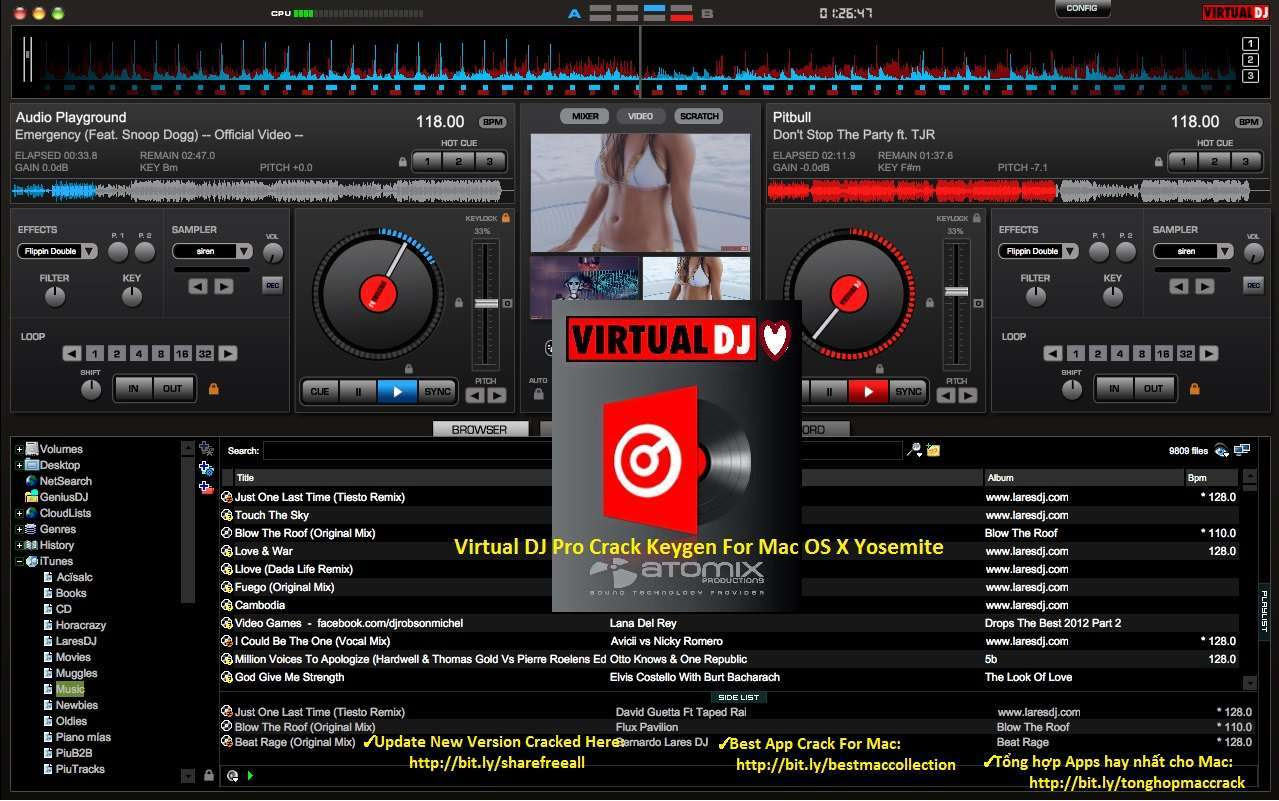This screenshot has height=801, width=1279.
Task: Set left deck loop length 4
Action: pos(138,353)
